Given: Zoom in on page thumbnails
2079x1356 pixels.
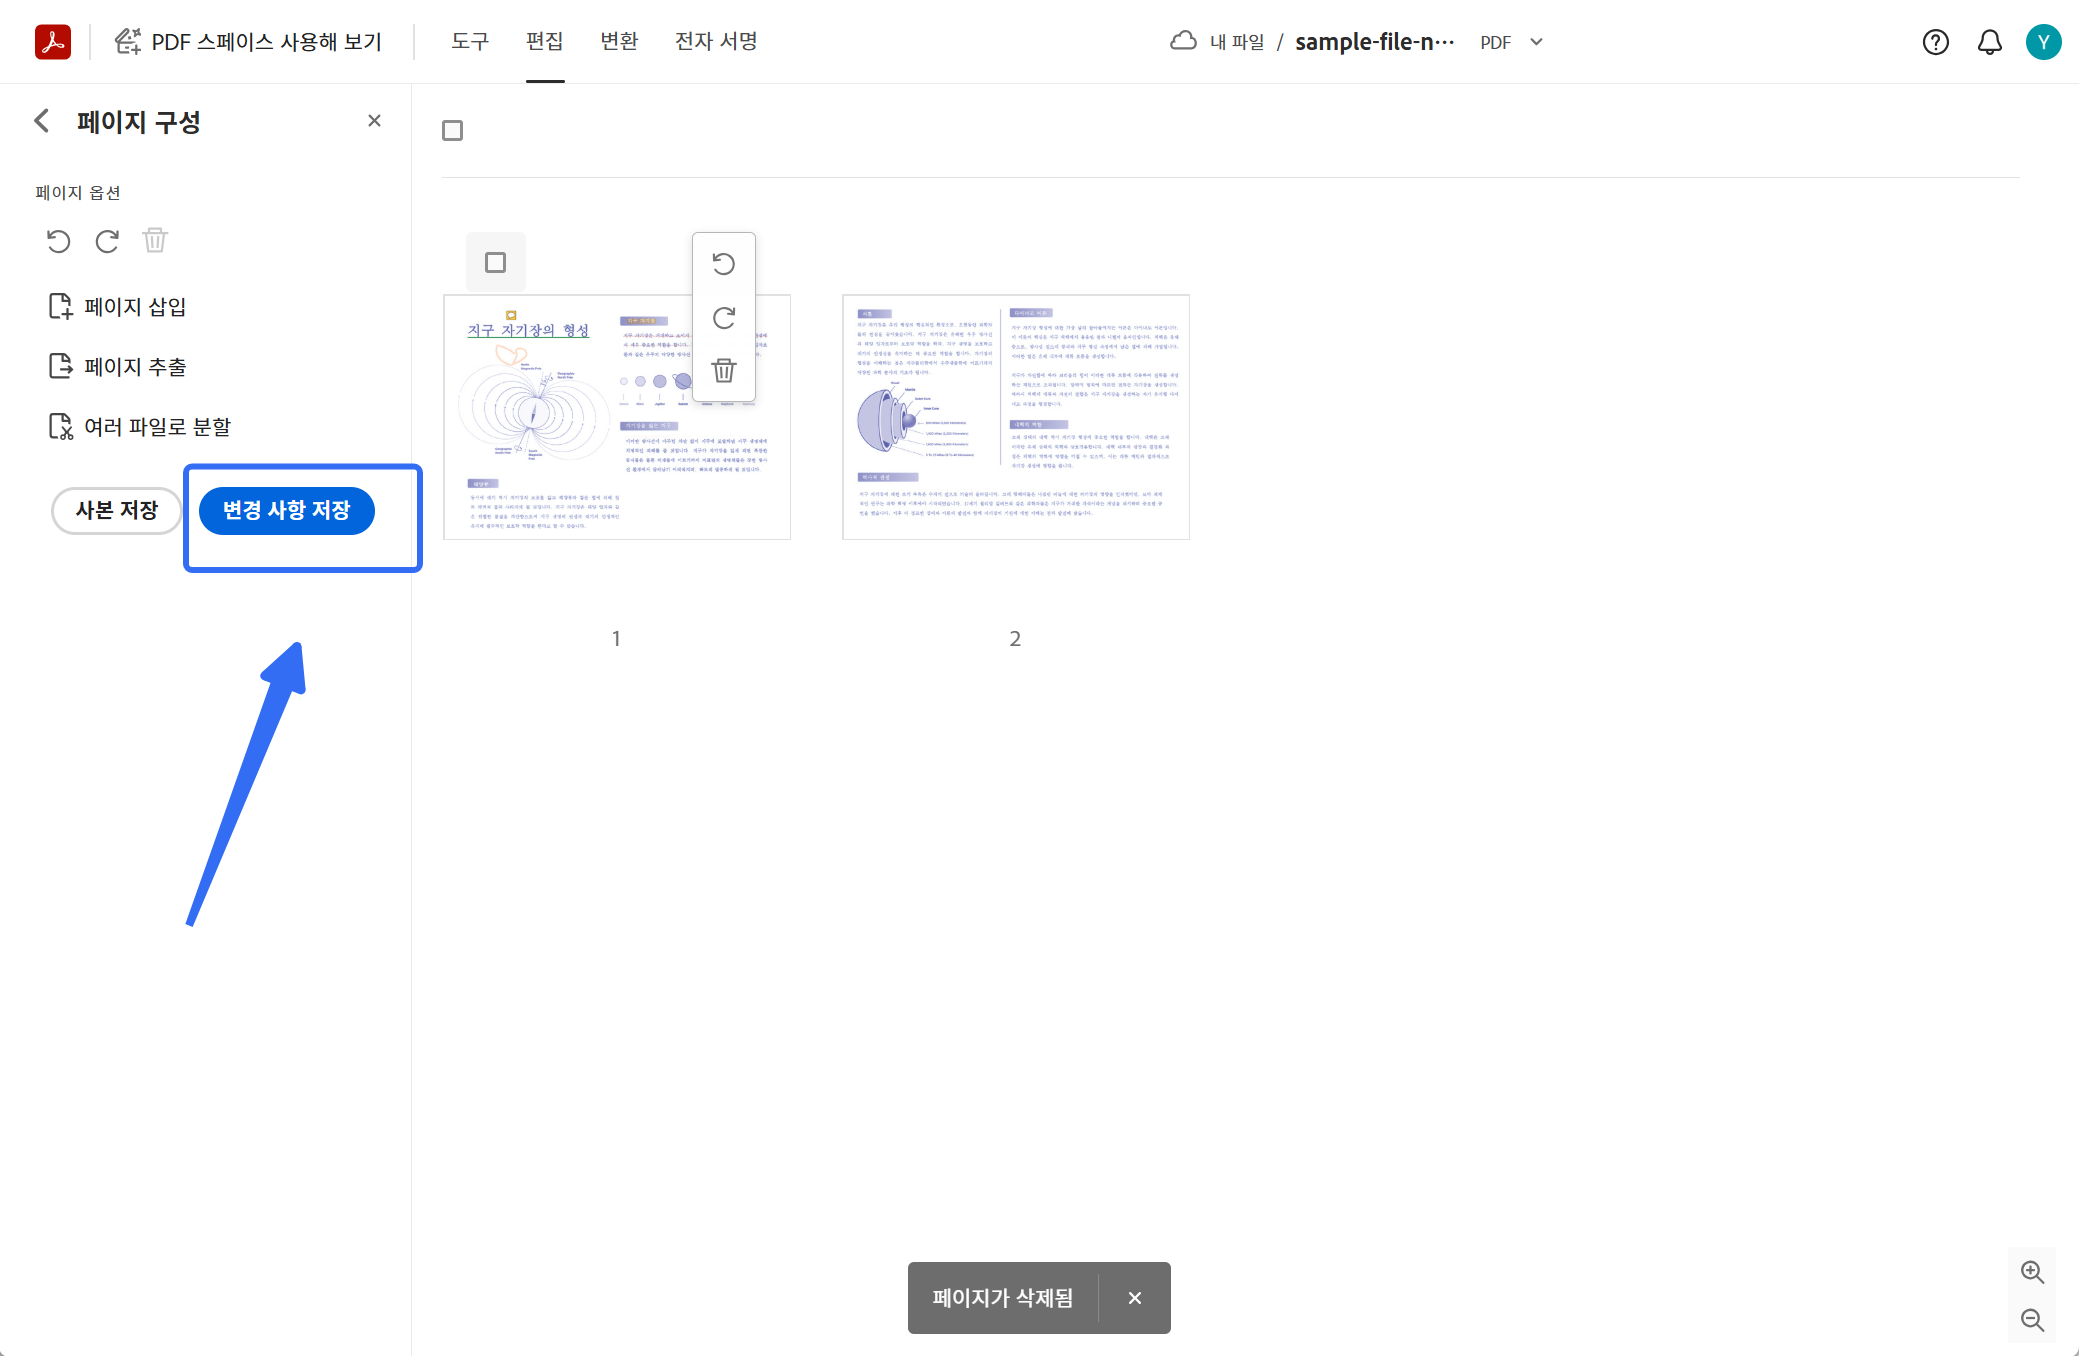Looking at the screenshot, I should click(2032, 1272).
